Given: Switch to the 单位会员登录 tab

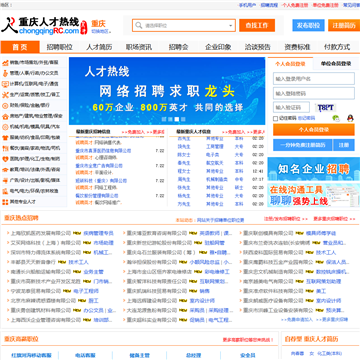Looking at the screenshot, I should [336, 64].
